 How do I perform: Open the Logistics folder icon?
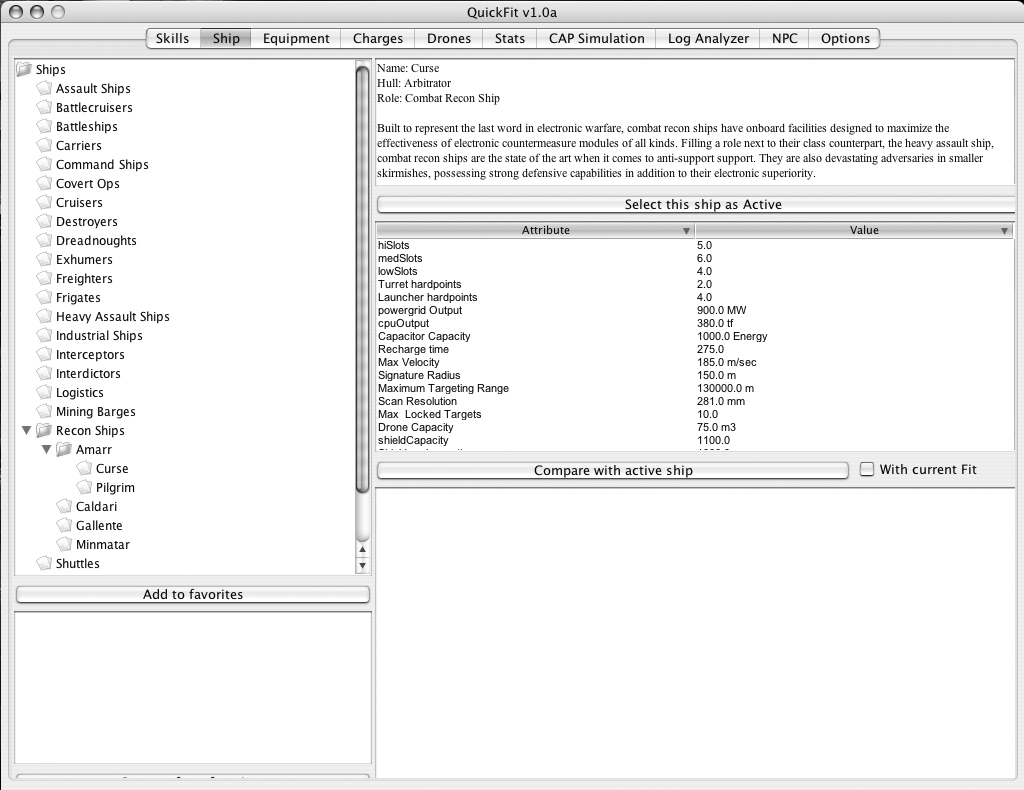pyautogui.click(x=44, y=392)
